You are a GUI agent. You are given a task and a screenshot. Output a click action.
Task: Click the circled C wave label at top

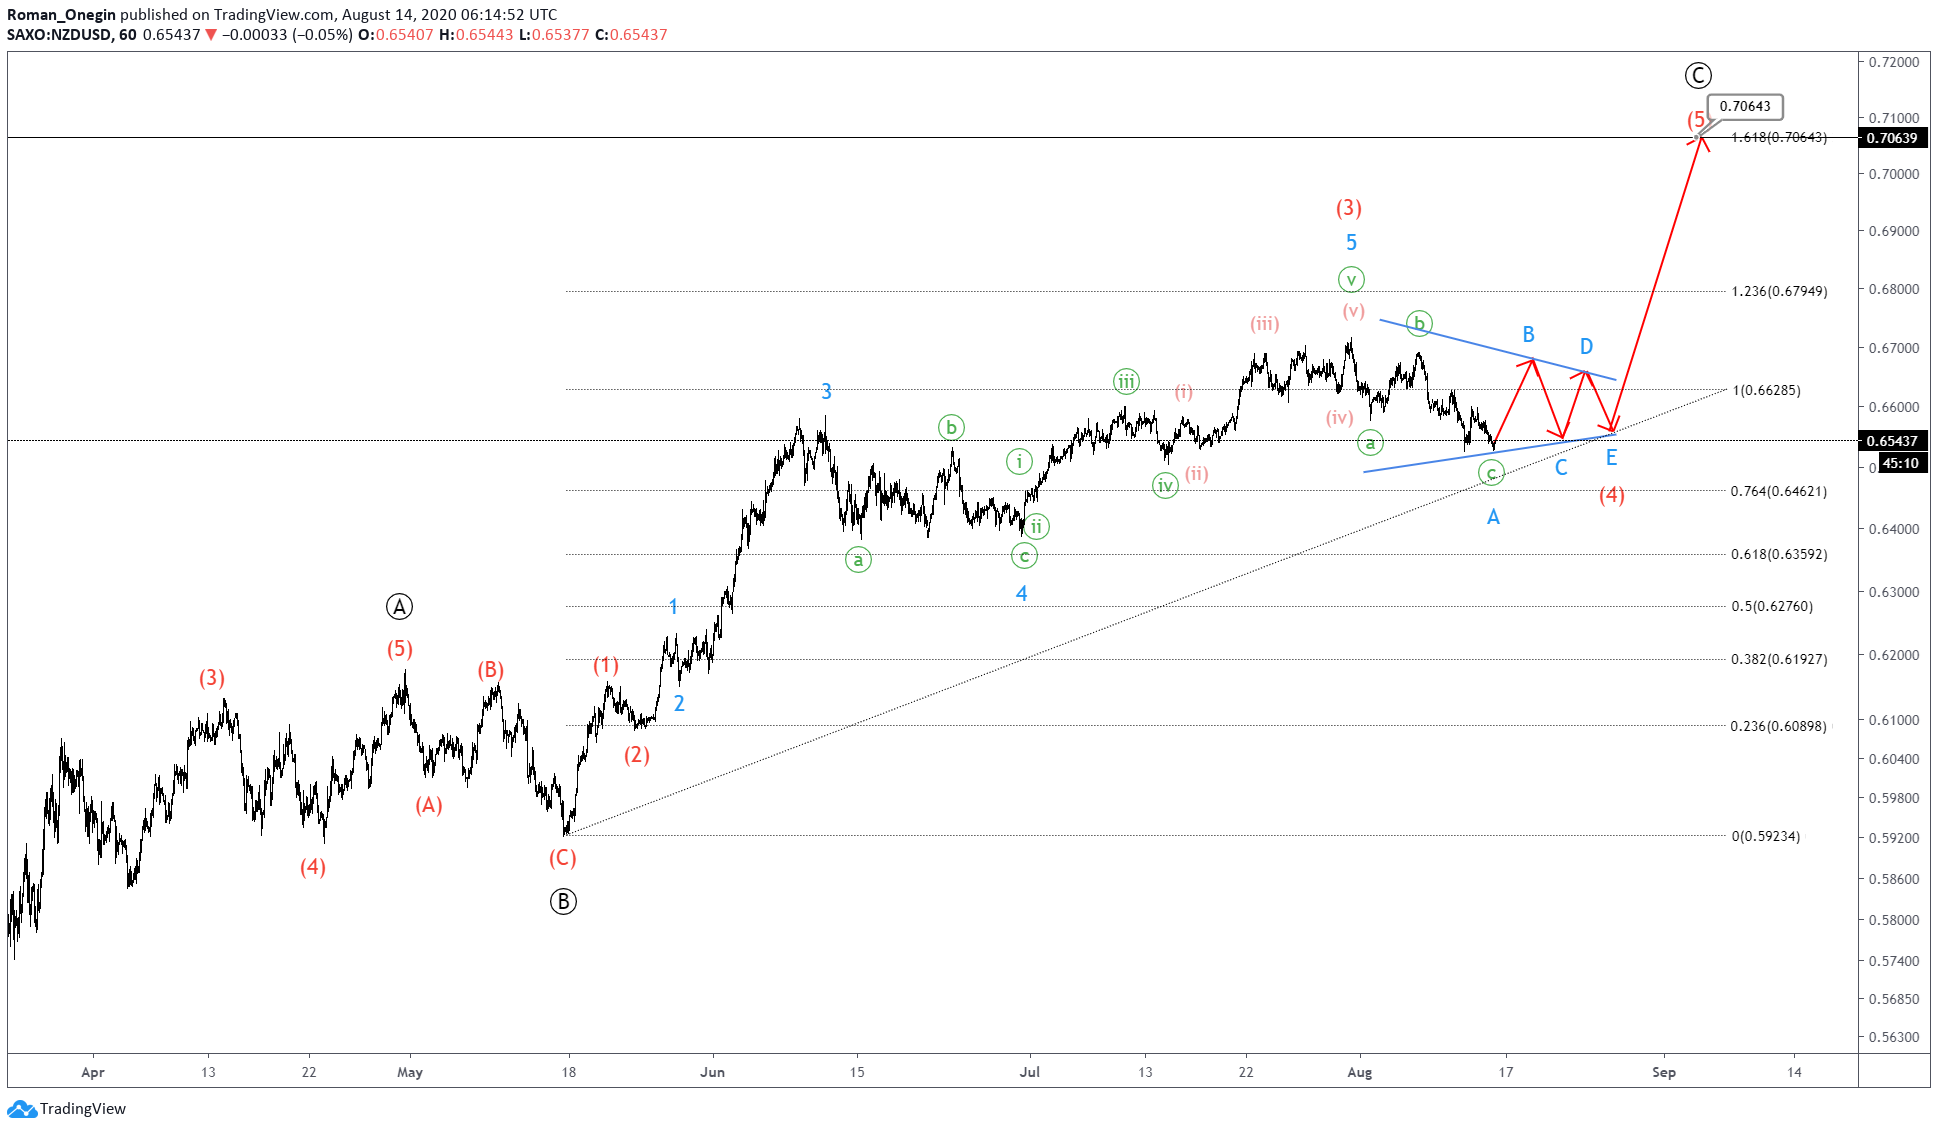pos(1697,75)
